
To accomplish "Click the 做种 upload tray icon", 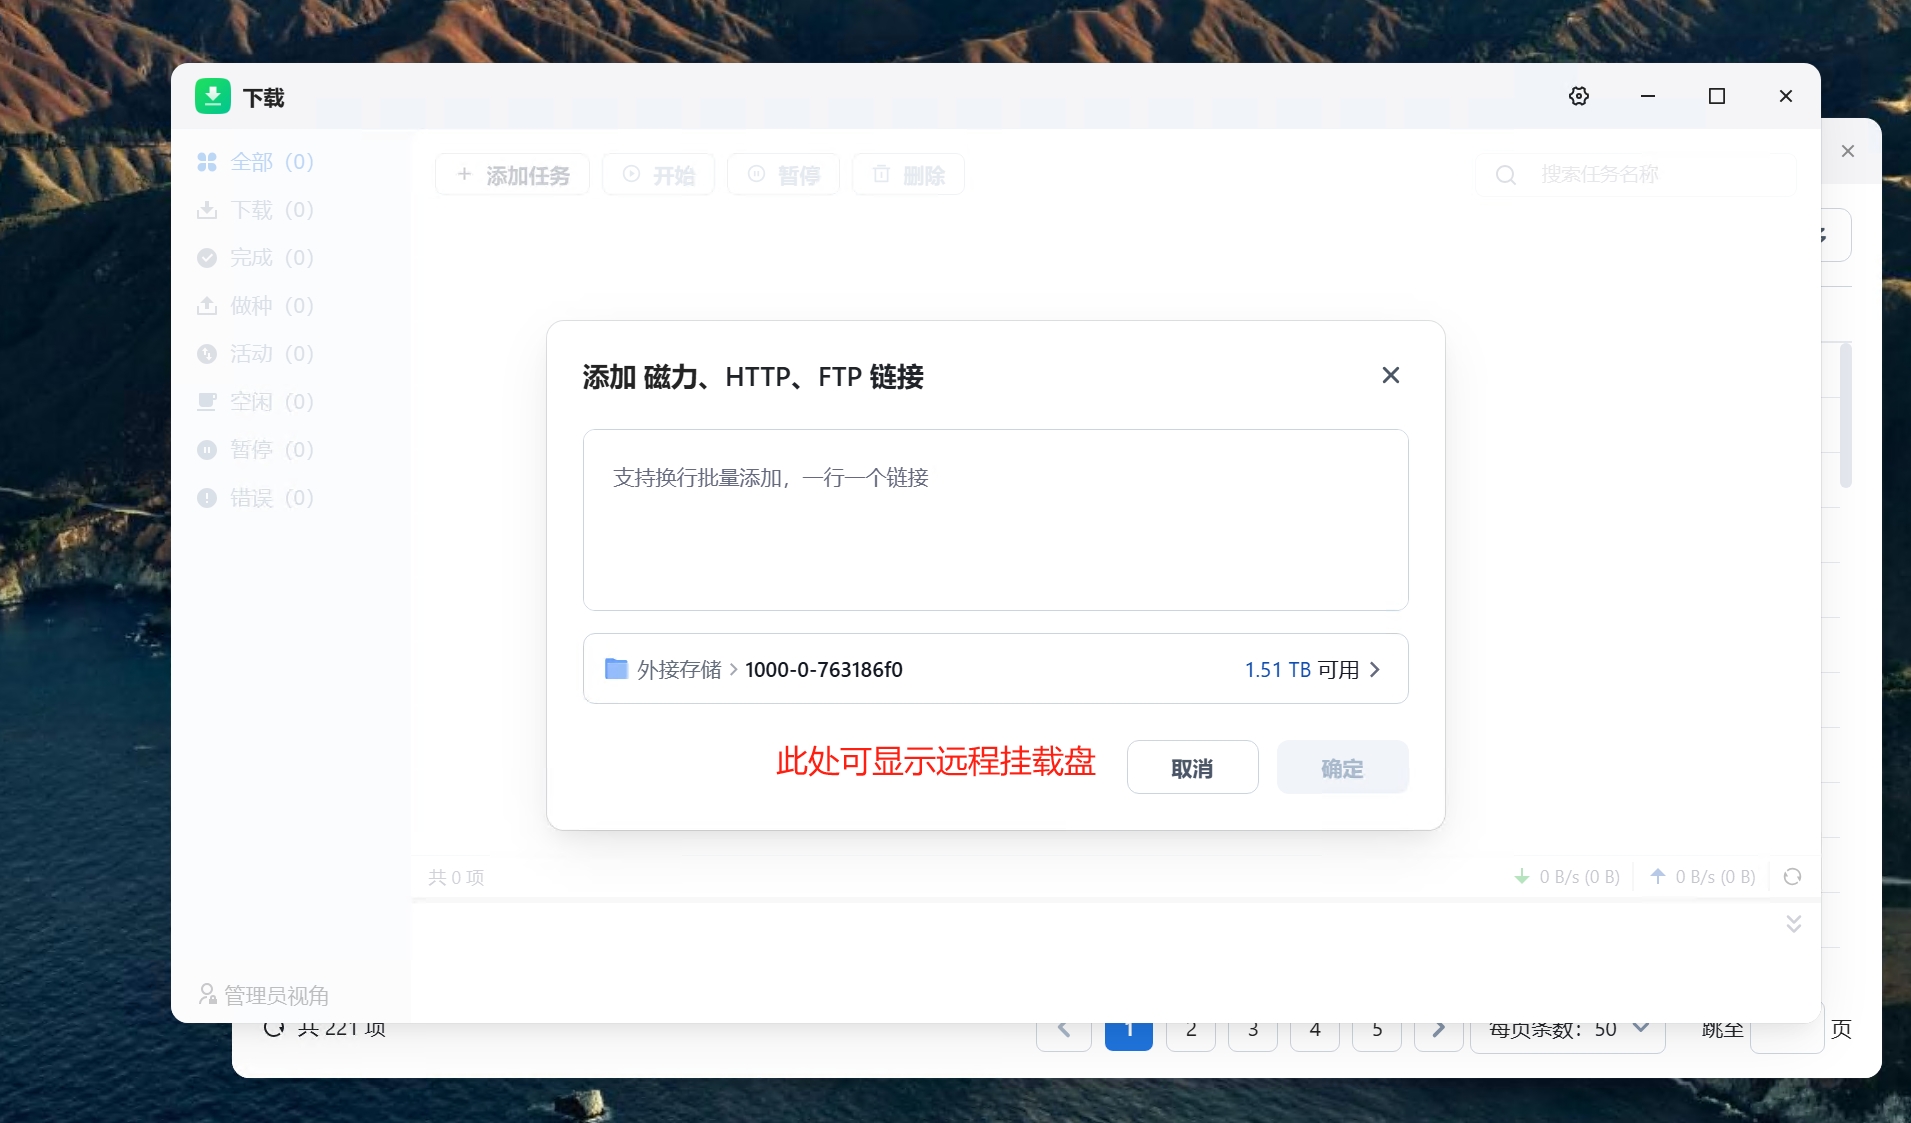I will pyautogui.click(x=207, y=306).
